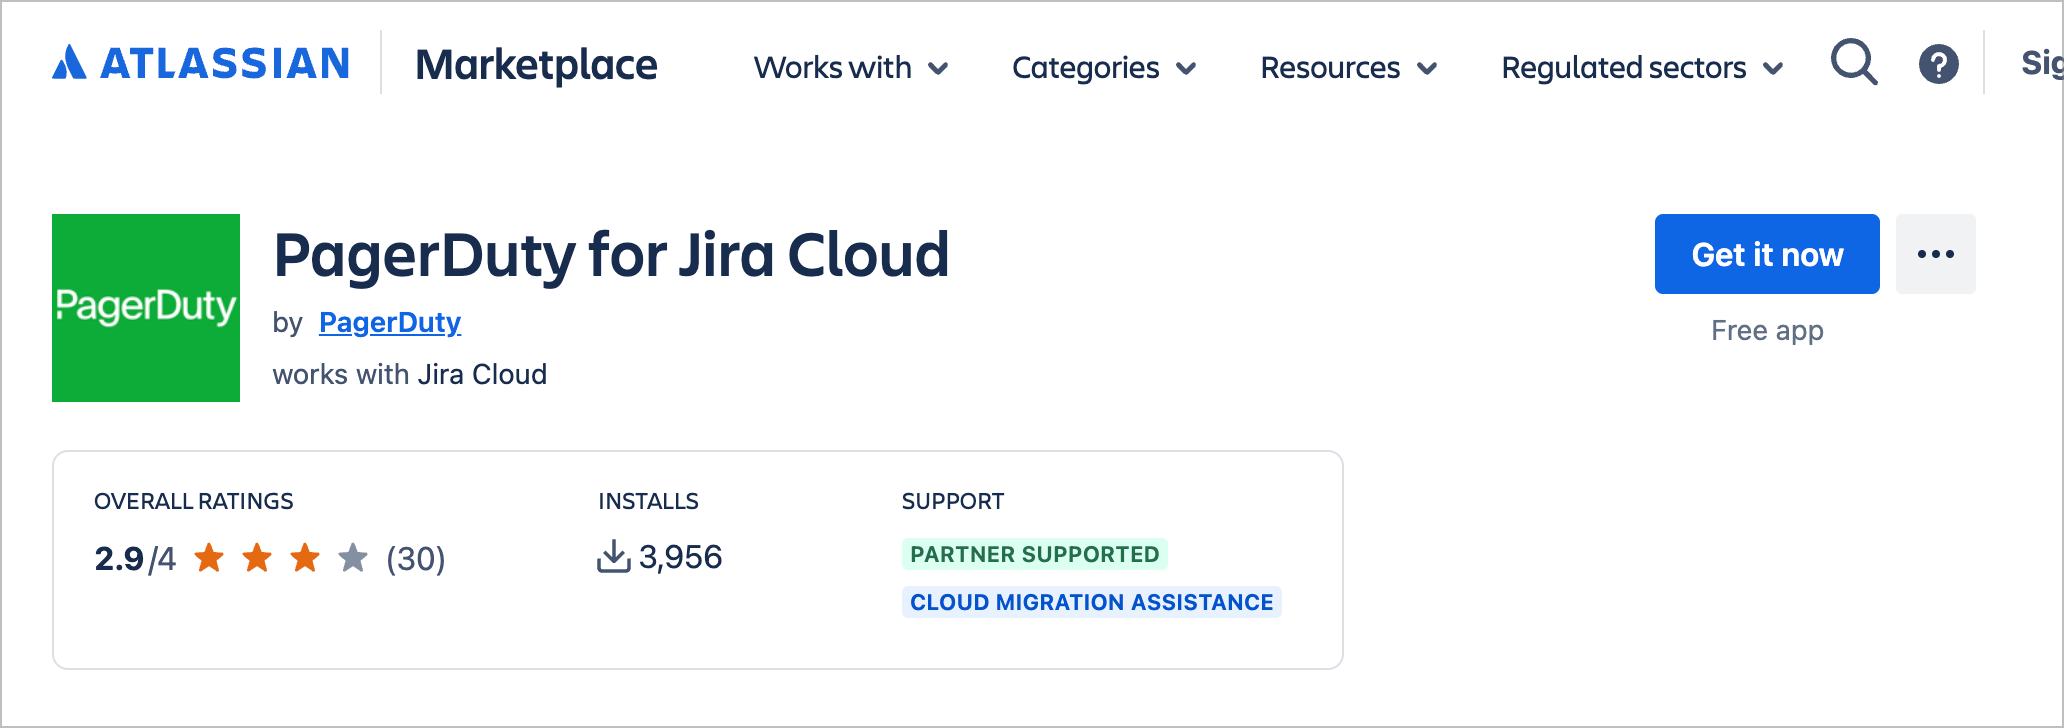Expand the Resources dropdown
Viewport: 2064px width, 728px height.
1349,68
